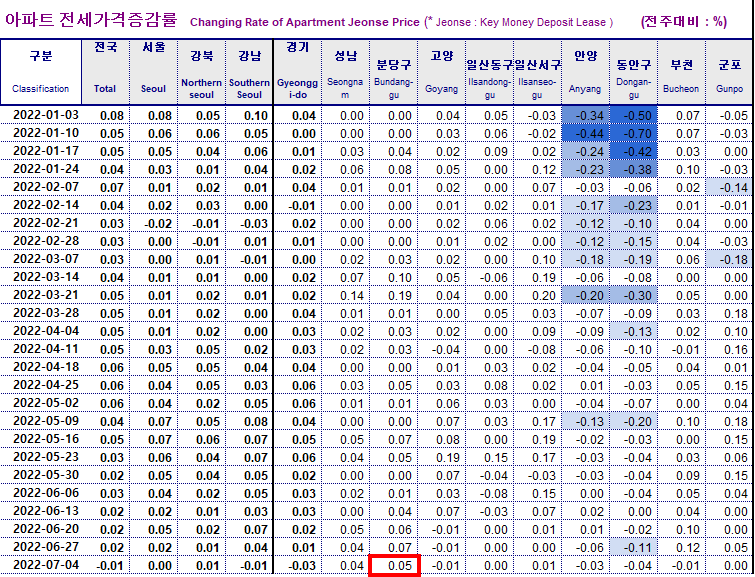Select the date cell 2022-05-09
755x577 pixels.
pos(41,421)
